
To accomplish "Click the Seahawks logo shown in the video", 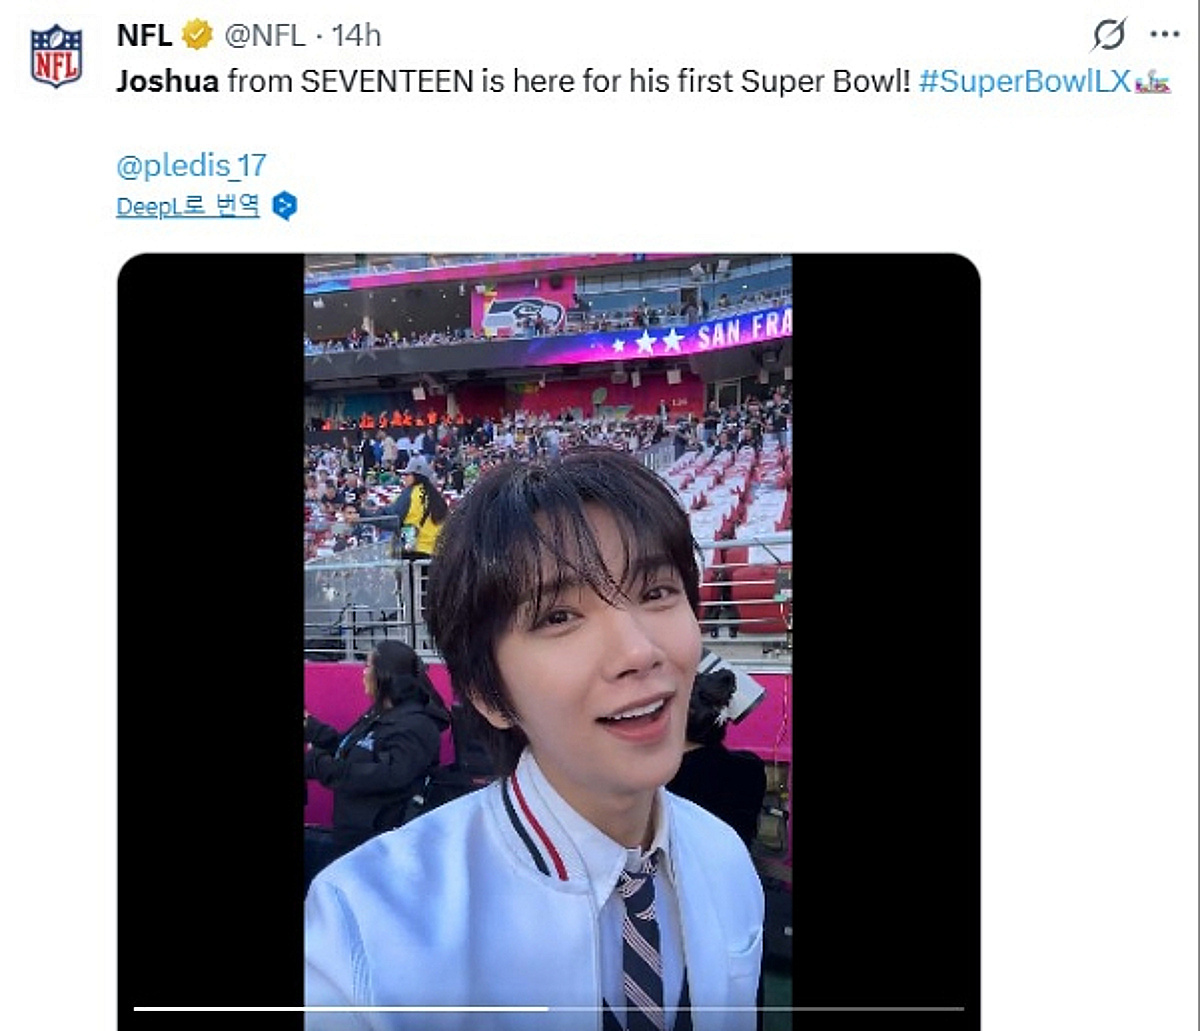I will pos(523,315).
